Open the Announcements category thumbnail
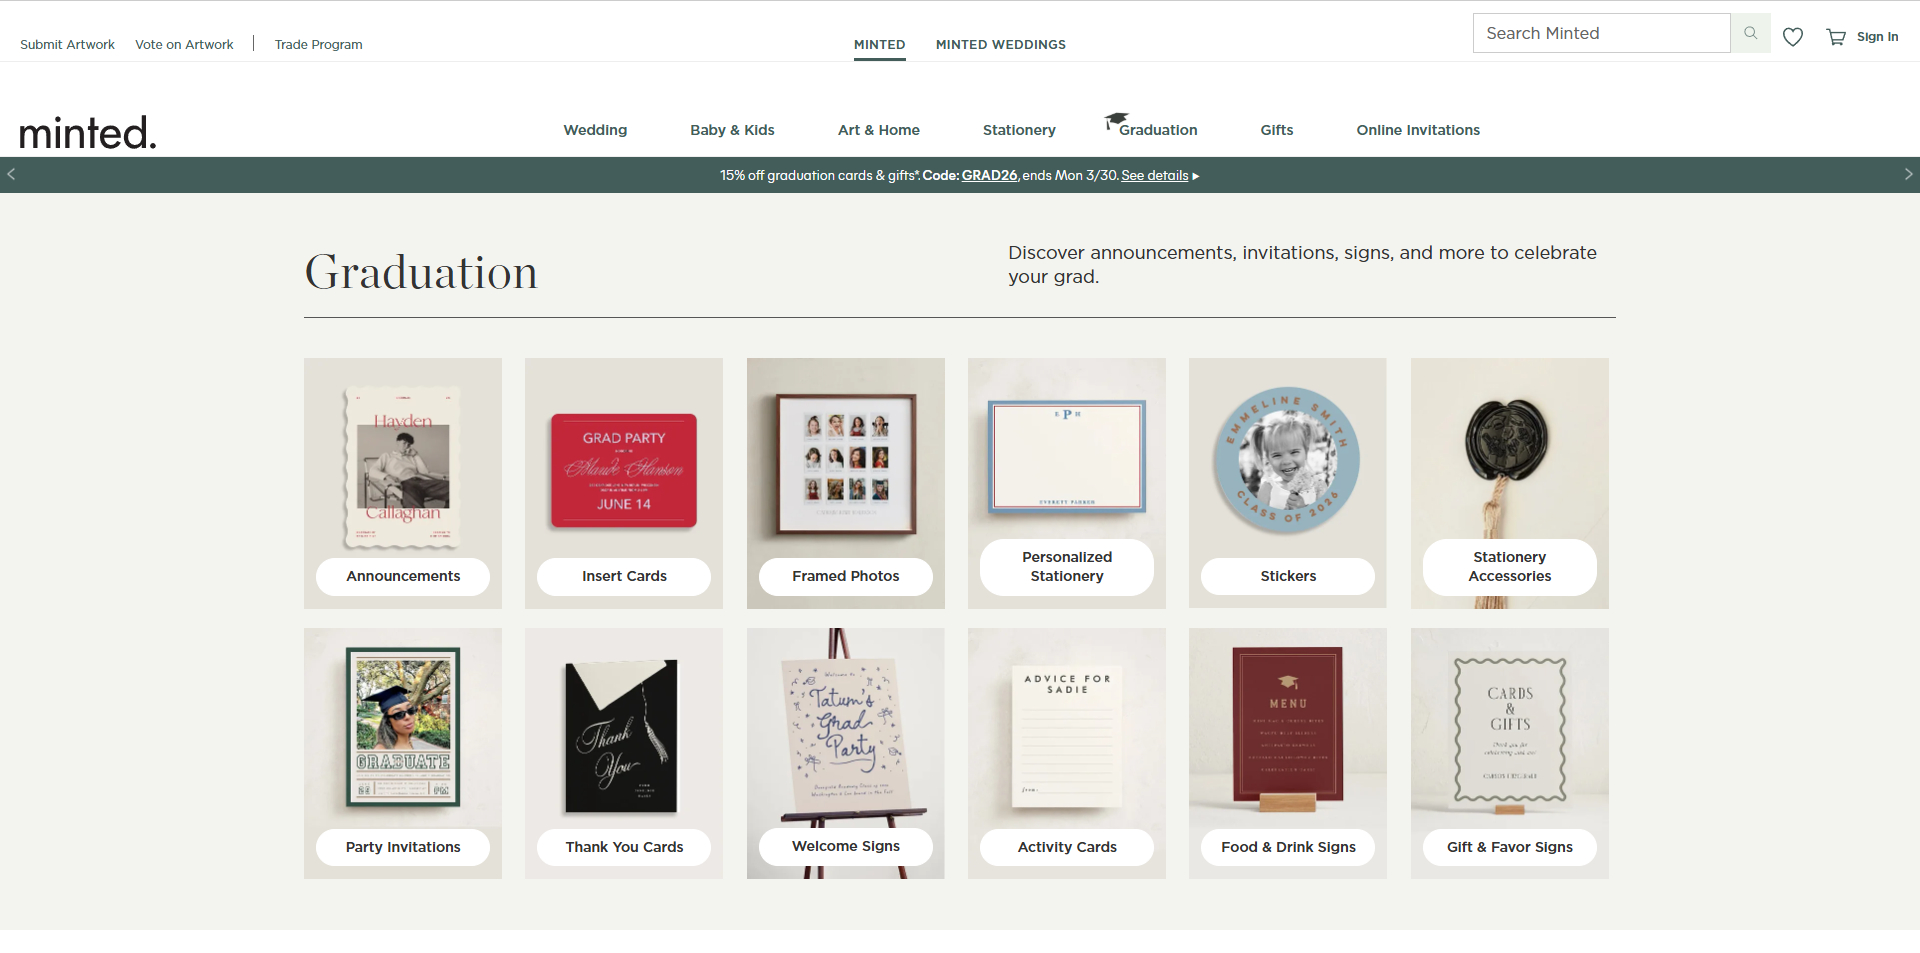 403,483
